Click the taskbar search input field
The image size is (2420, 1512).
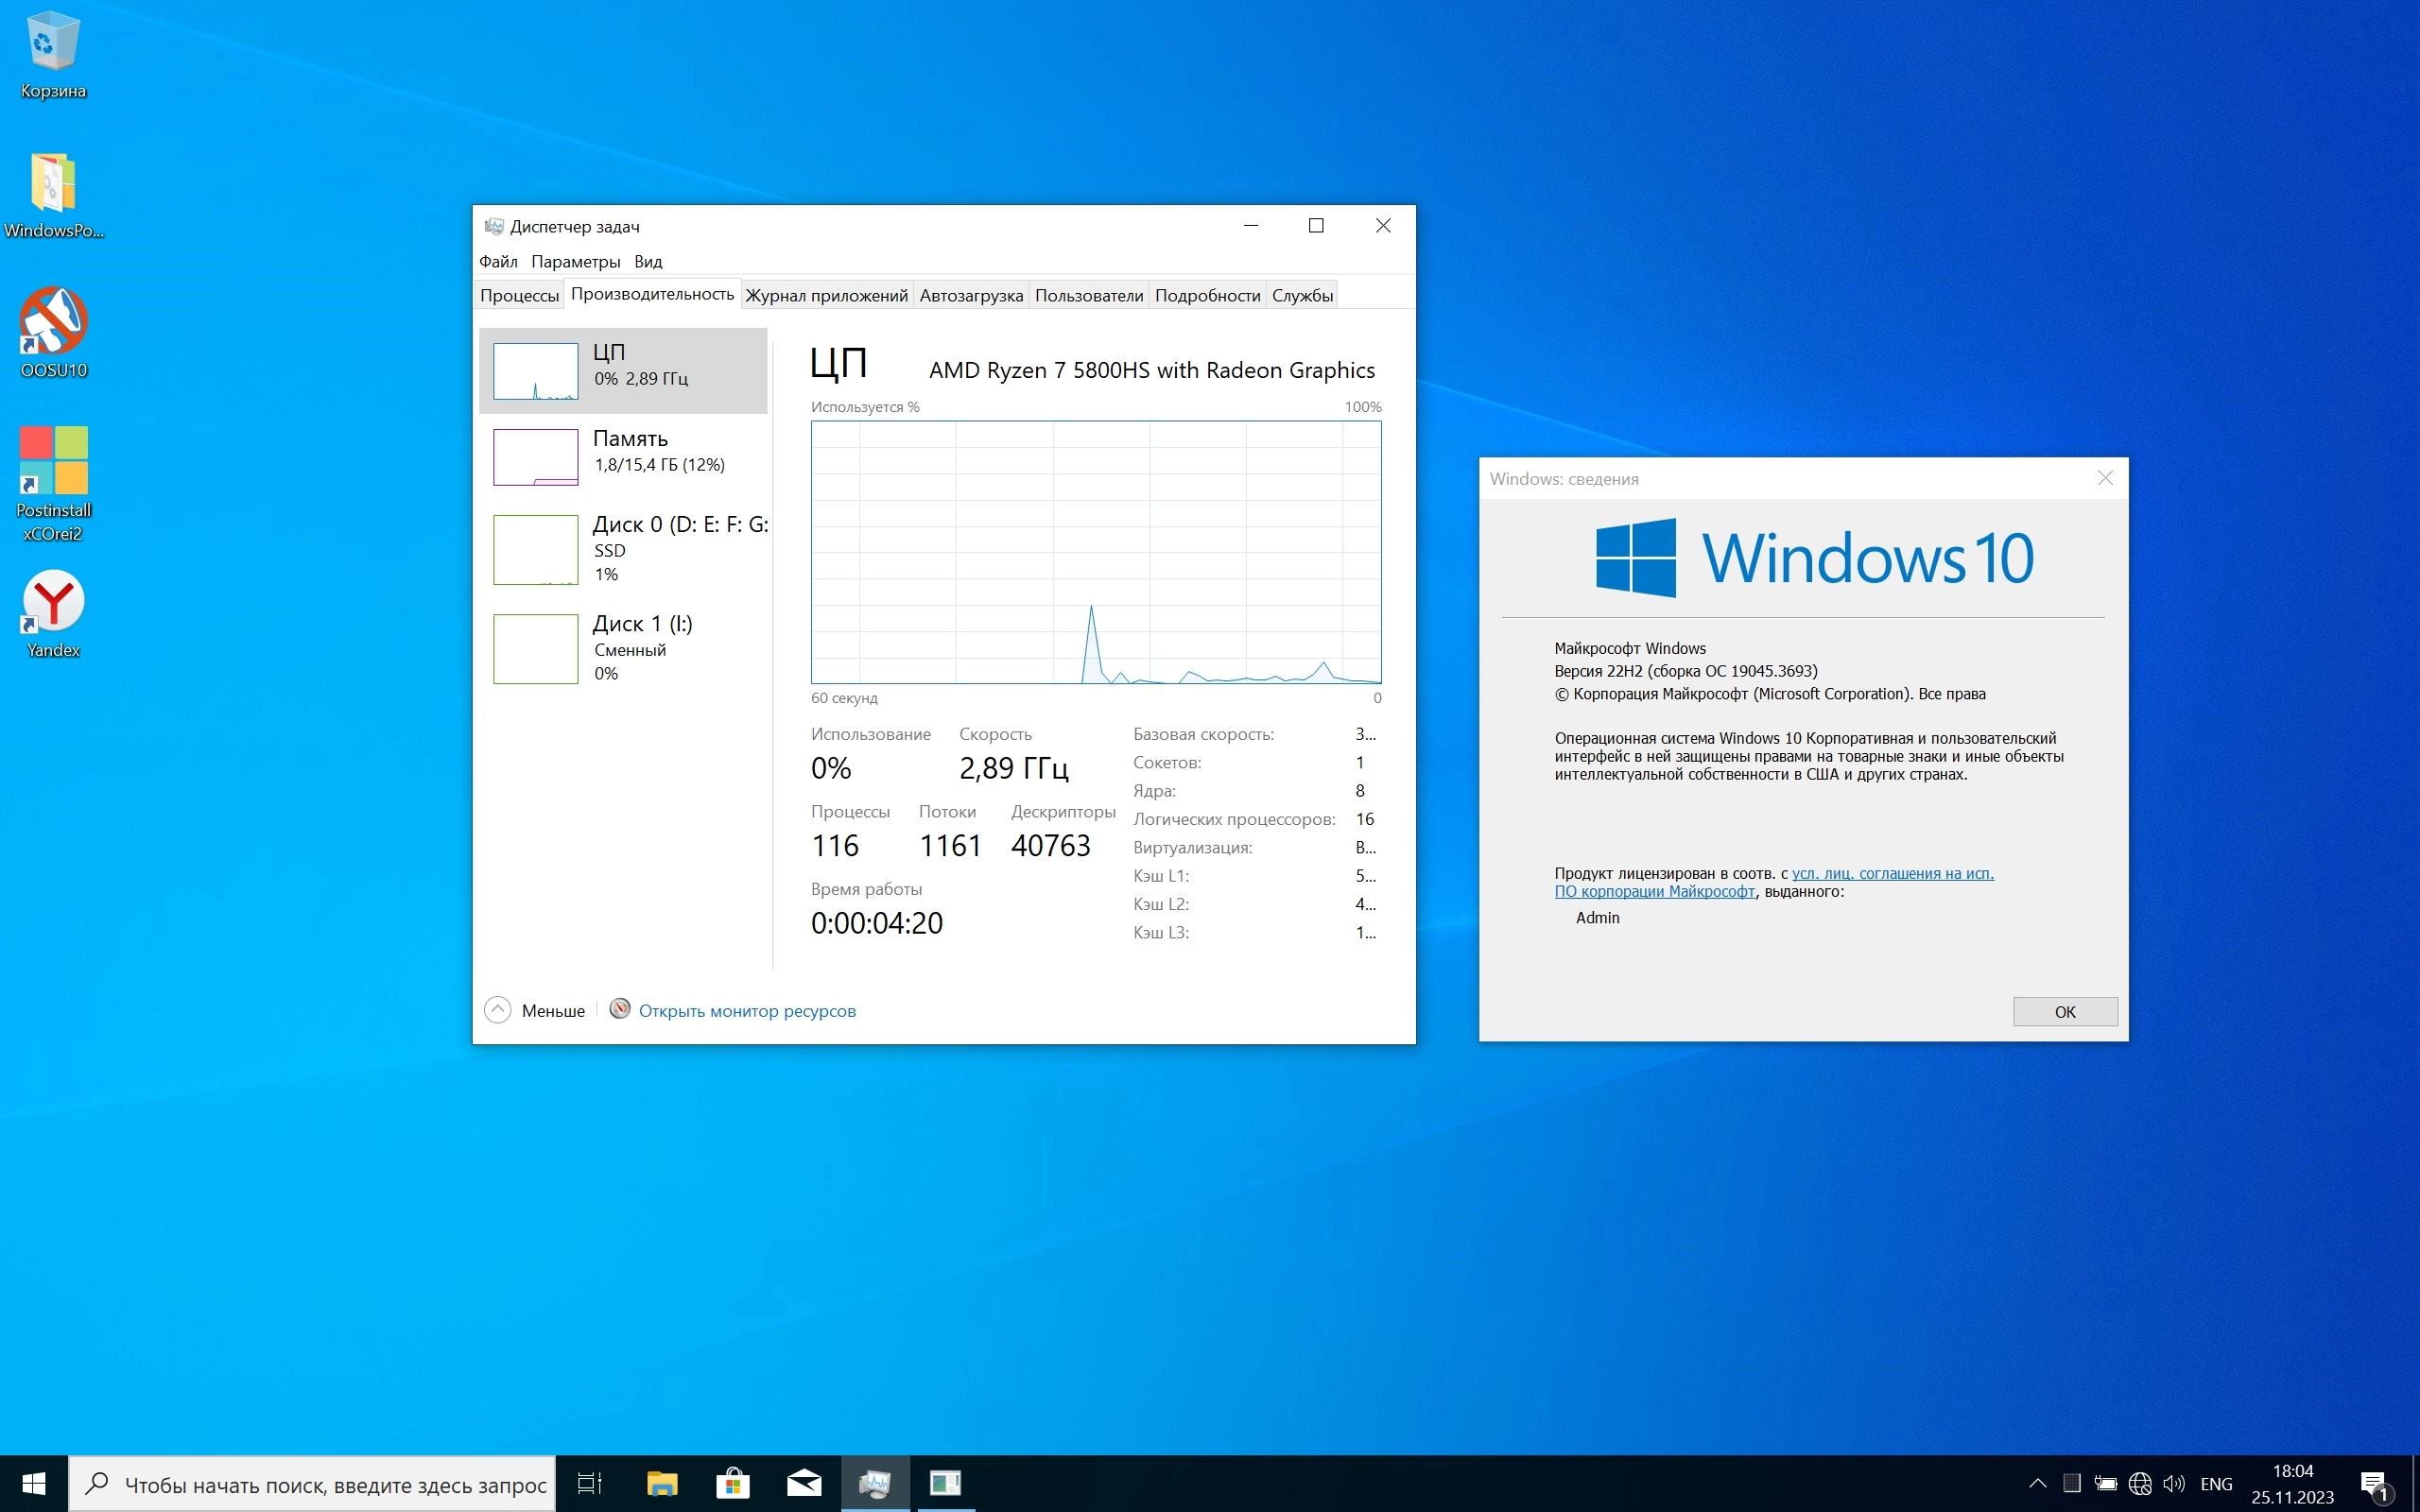335,1484
